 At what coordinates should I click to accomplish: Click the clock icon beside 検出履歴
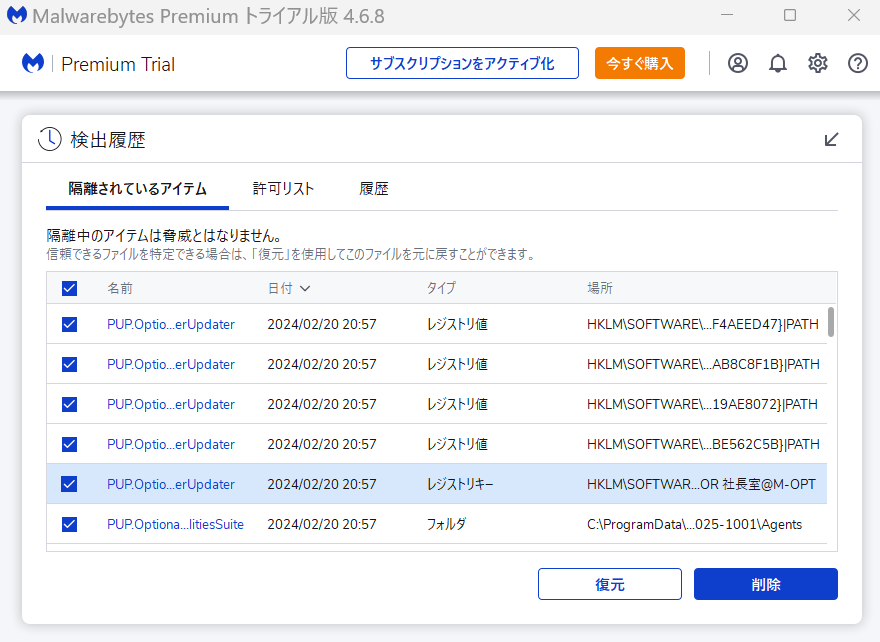tap(50, 139)
